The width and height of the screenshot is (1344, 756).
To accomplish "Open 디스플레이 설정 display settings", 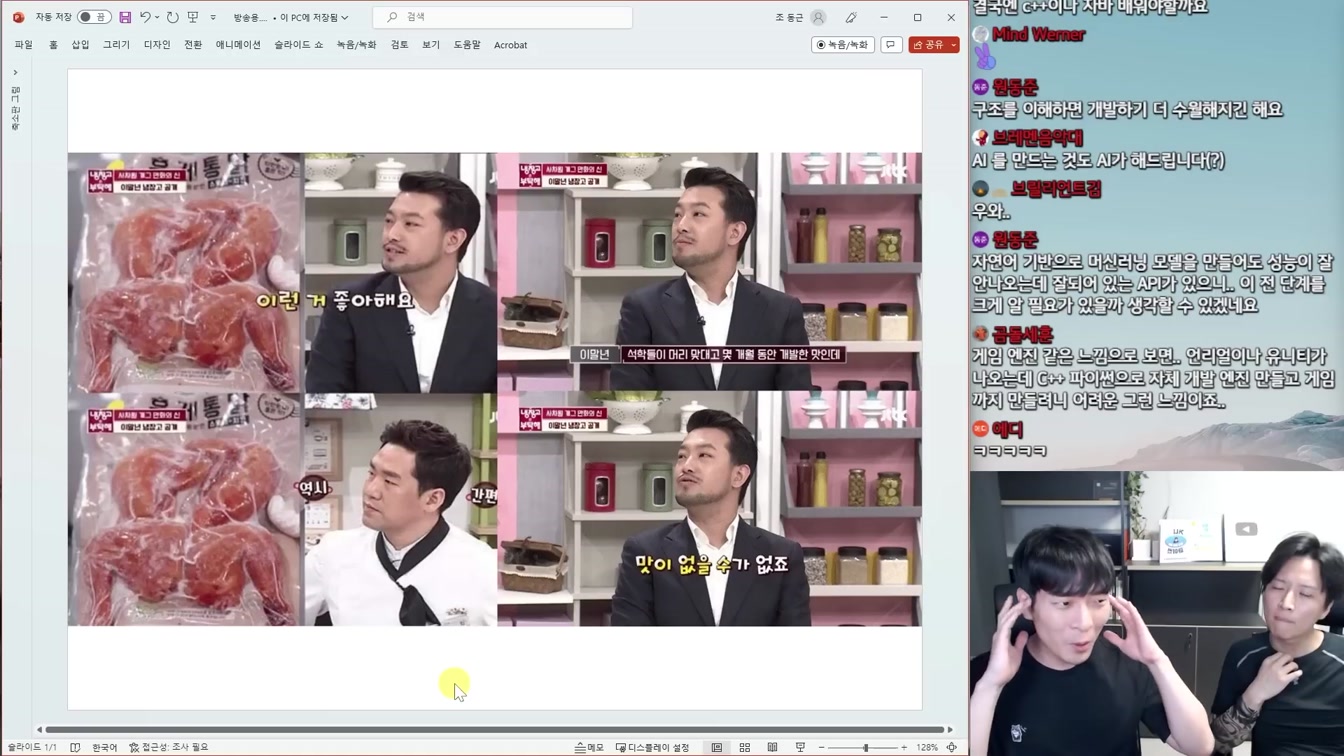I will point(652,747).
